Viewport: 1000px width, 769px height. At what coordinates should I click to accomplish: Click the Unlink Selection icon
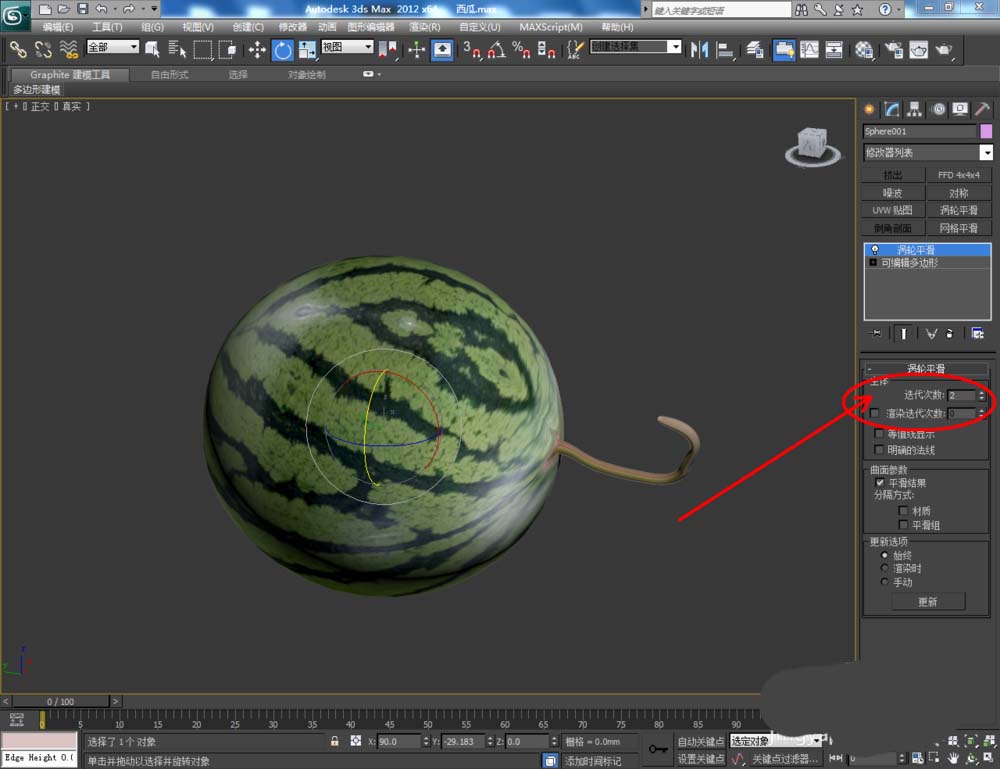click(43, 49)
